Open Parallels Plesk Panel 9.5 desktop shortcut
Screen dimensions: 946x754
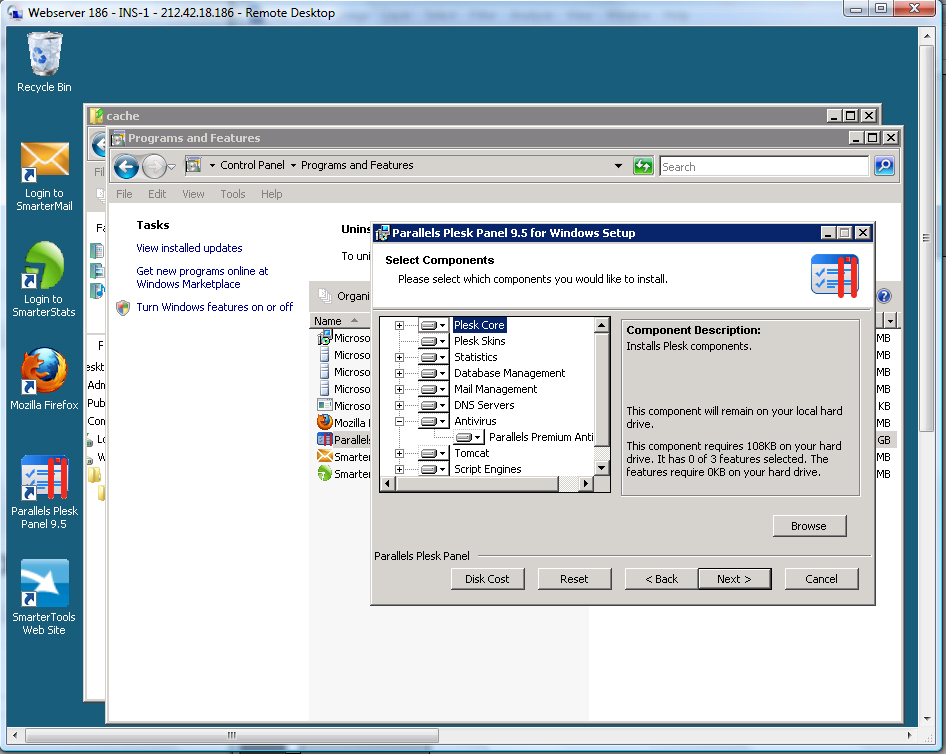click(44, 493)
